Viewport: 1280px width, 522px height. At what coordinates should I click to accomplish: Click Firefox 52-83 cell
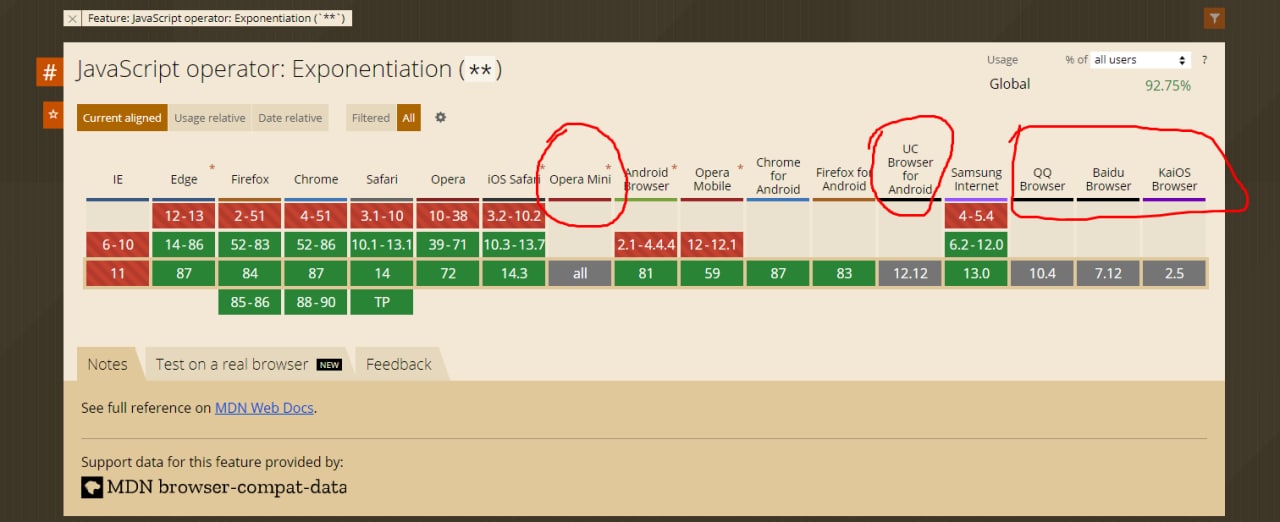coord(250,245)
